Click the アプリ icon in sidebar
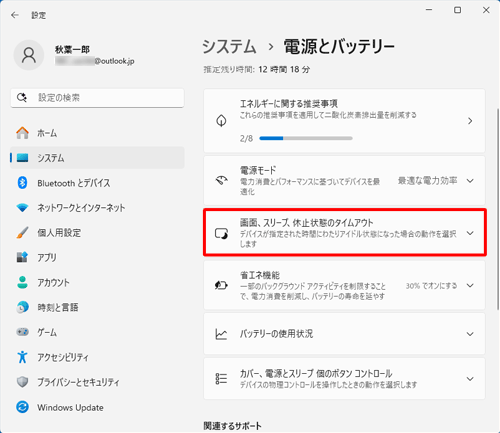The width and height of the screenshot is (500, 433). click(22, 257)
